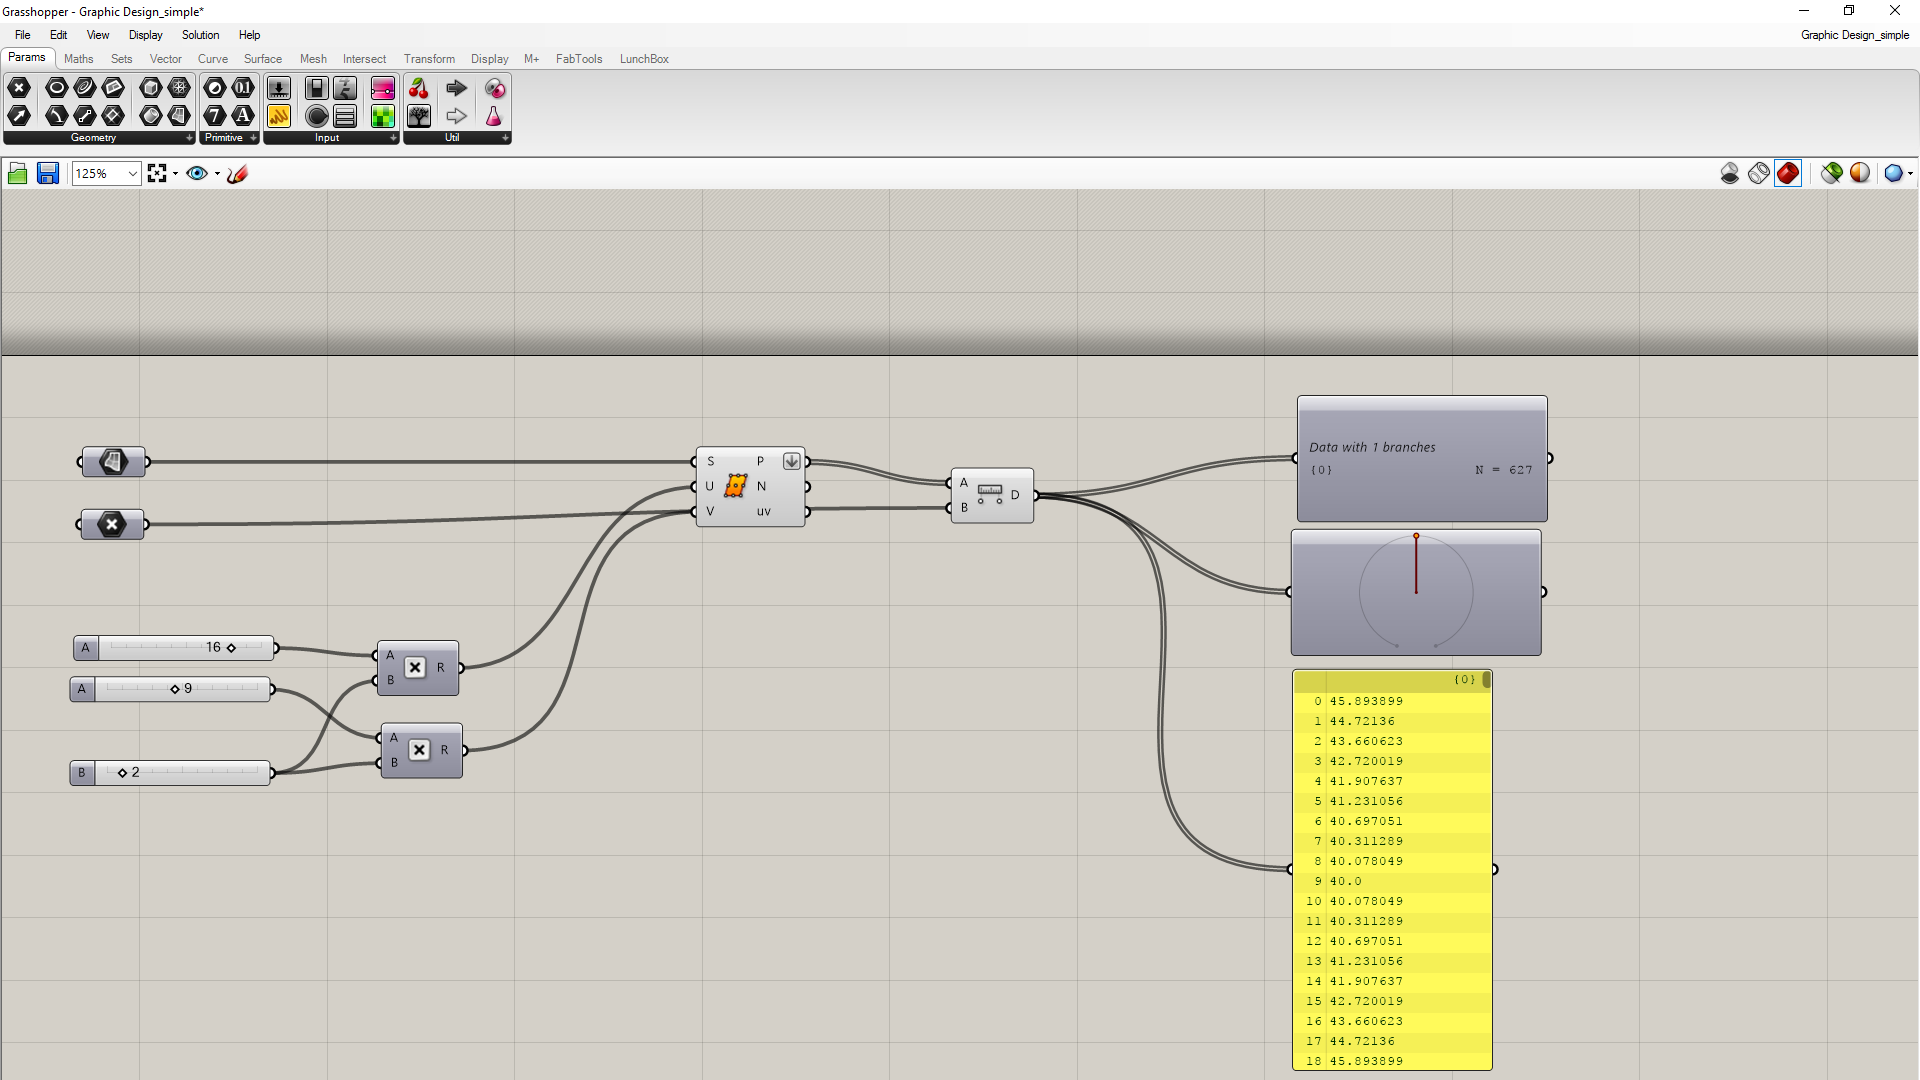The width and height of the screenshot is (1920, 1080).
Task: Select the Value List input icon
Action: pos(345,116)
